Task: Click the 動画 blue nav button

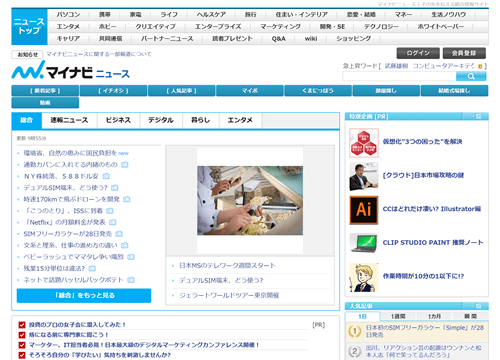Action: click(x=45, y=103)
